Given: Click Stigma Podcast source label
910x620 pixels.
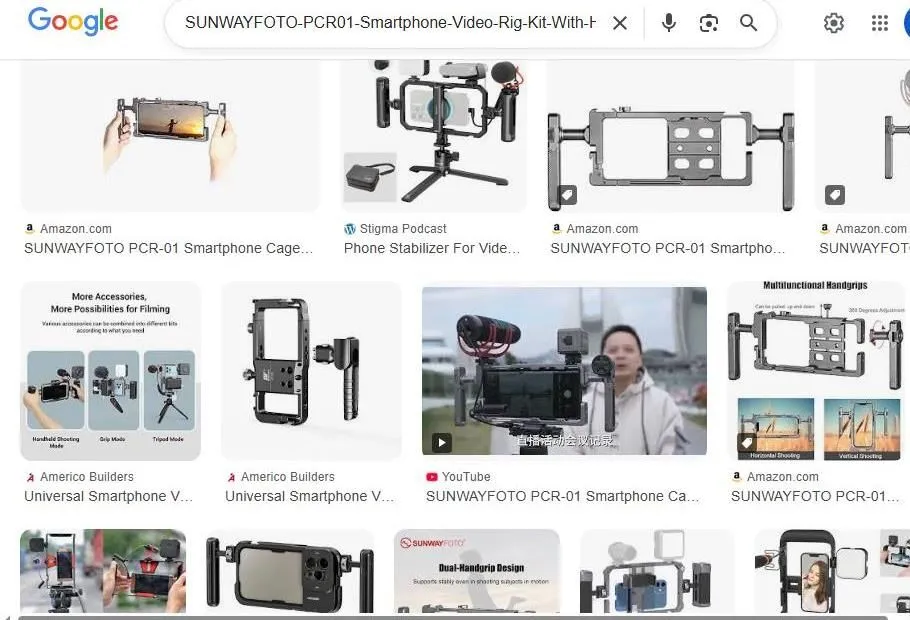Looking at the screenshot, I should point(403,229).
